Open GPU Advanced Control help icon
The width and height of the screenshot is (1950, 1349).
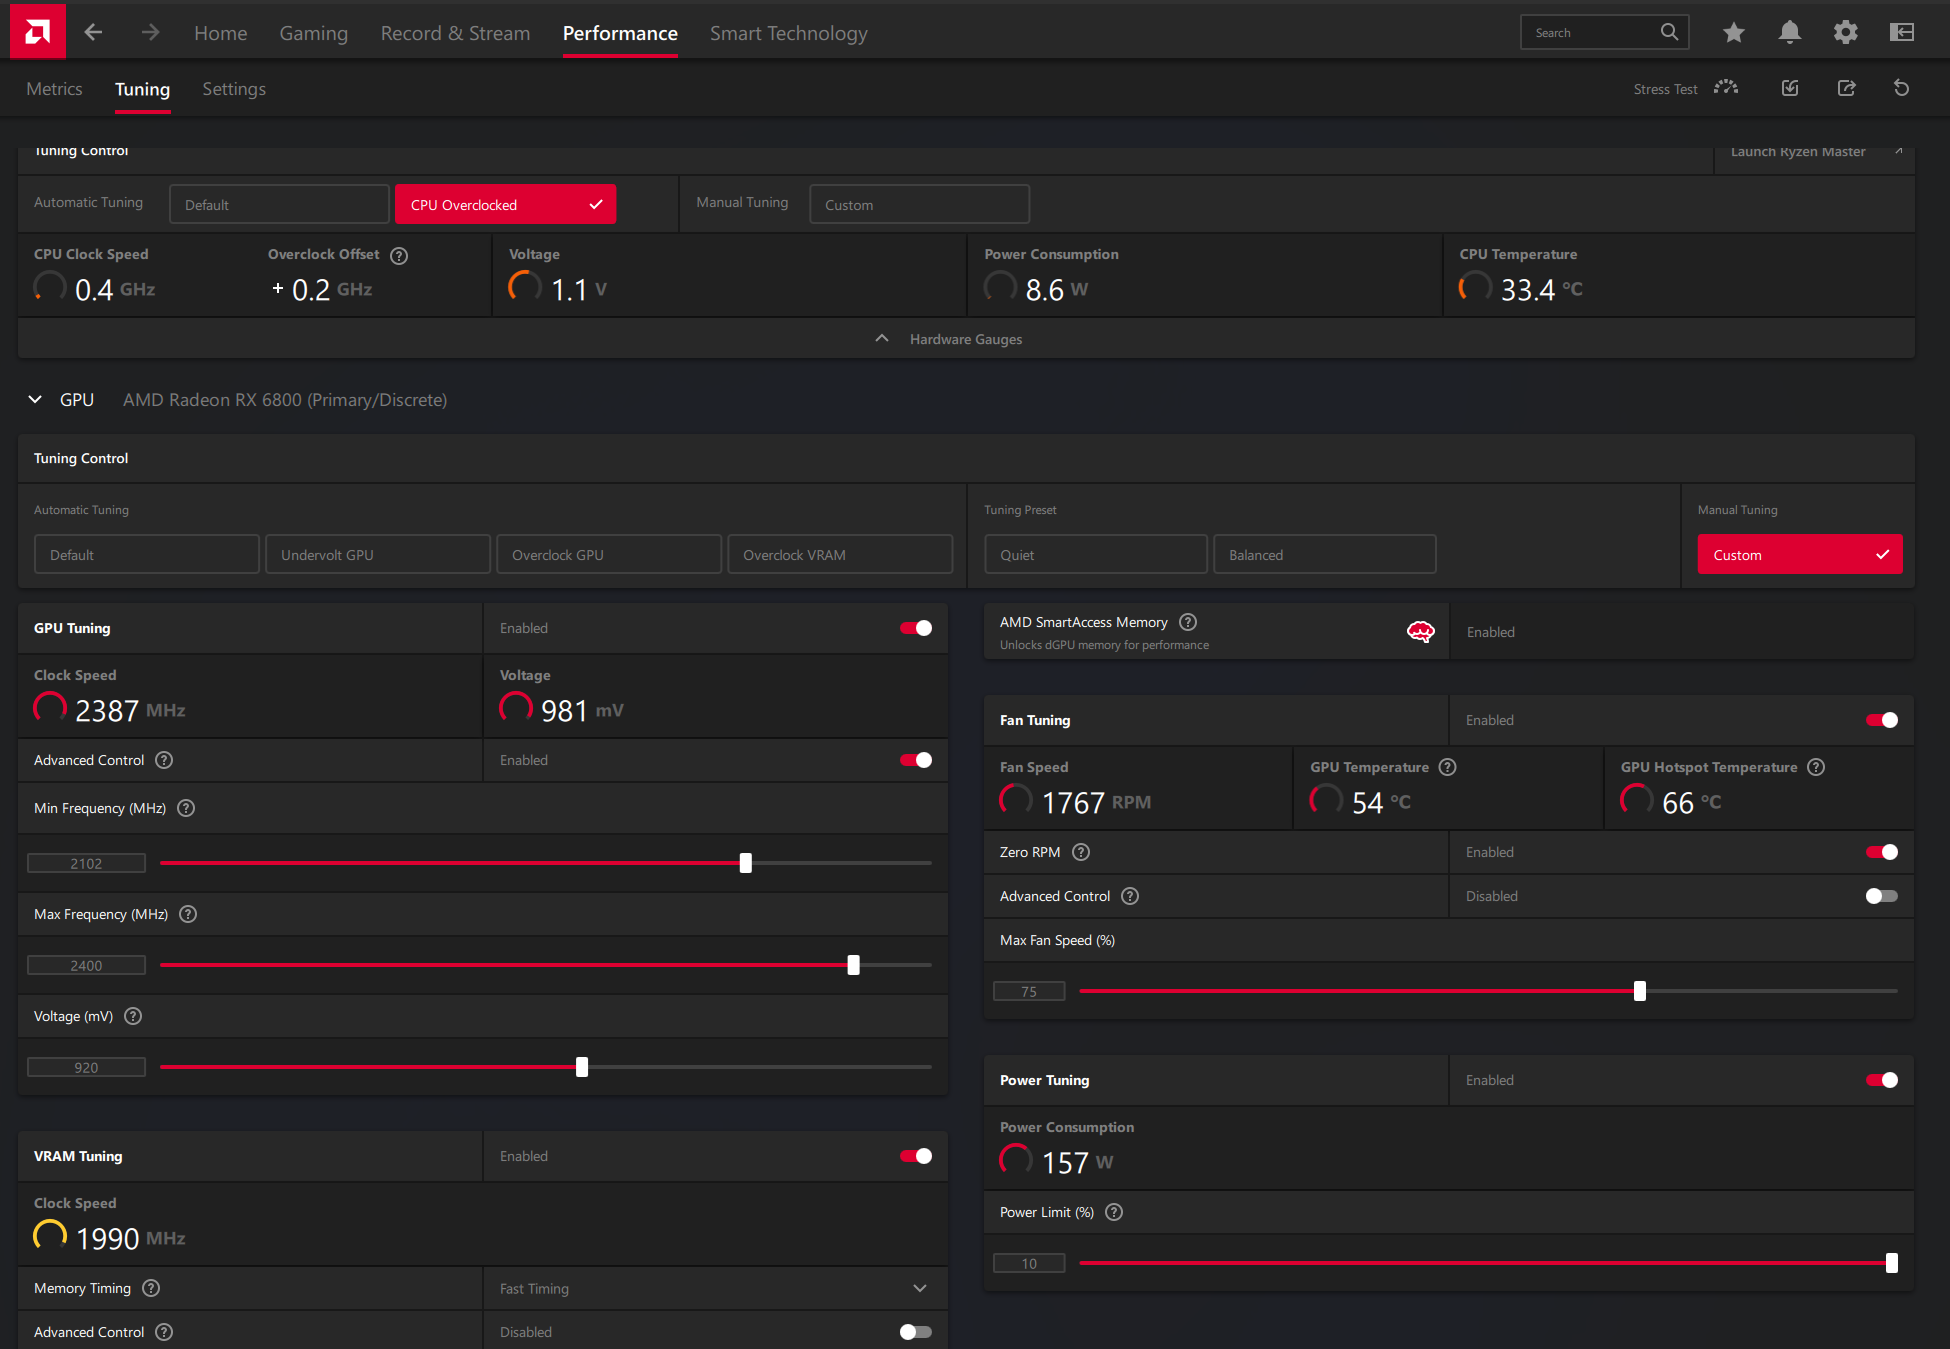[x=164, y=760]
